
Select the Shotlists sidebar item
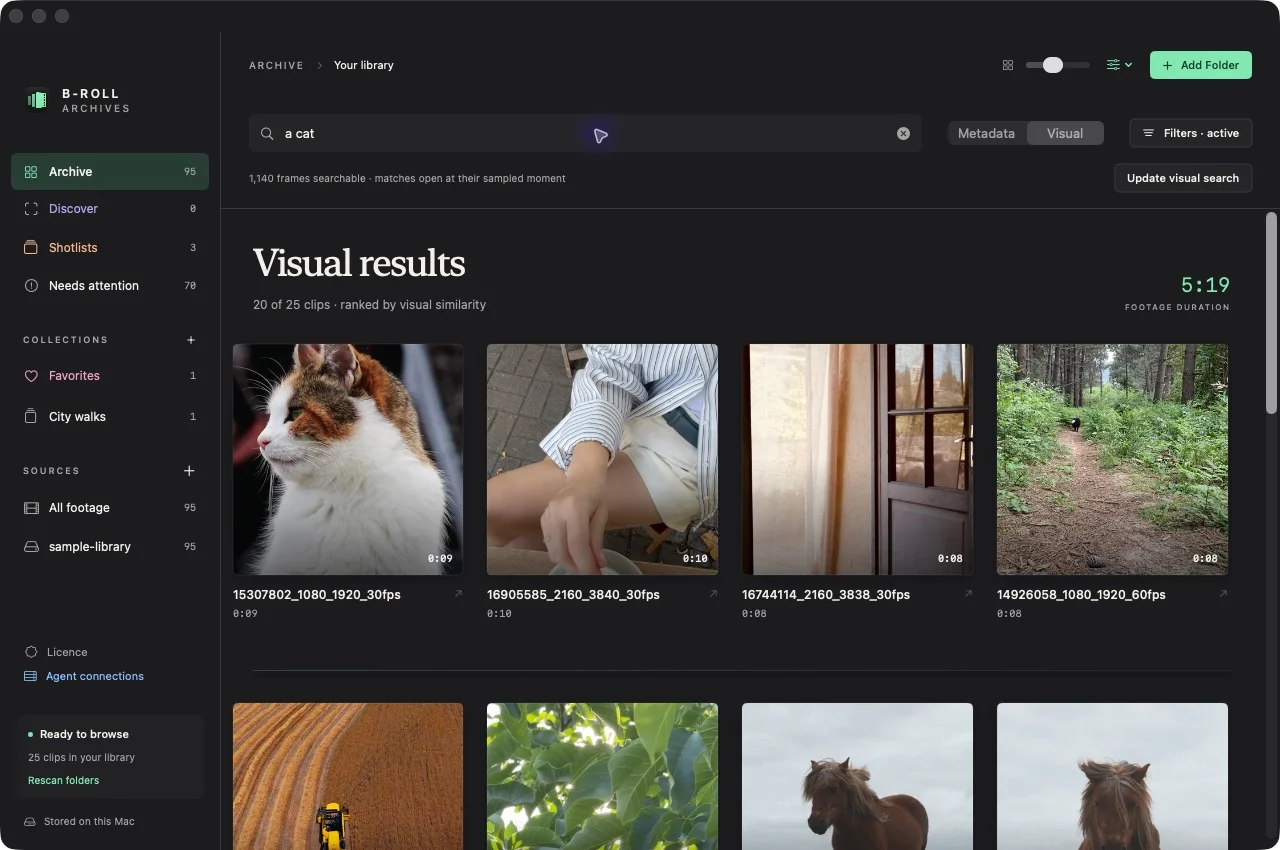point(110,247)
